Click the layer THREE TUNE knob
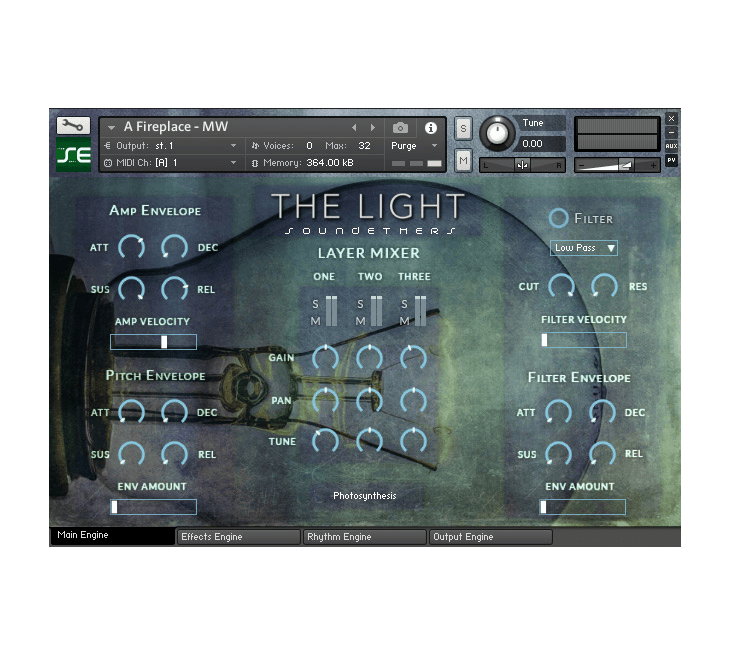 pos(413,440)
